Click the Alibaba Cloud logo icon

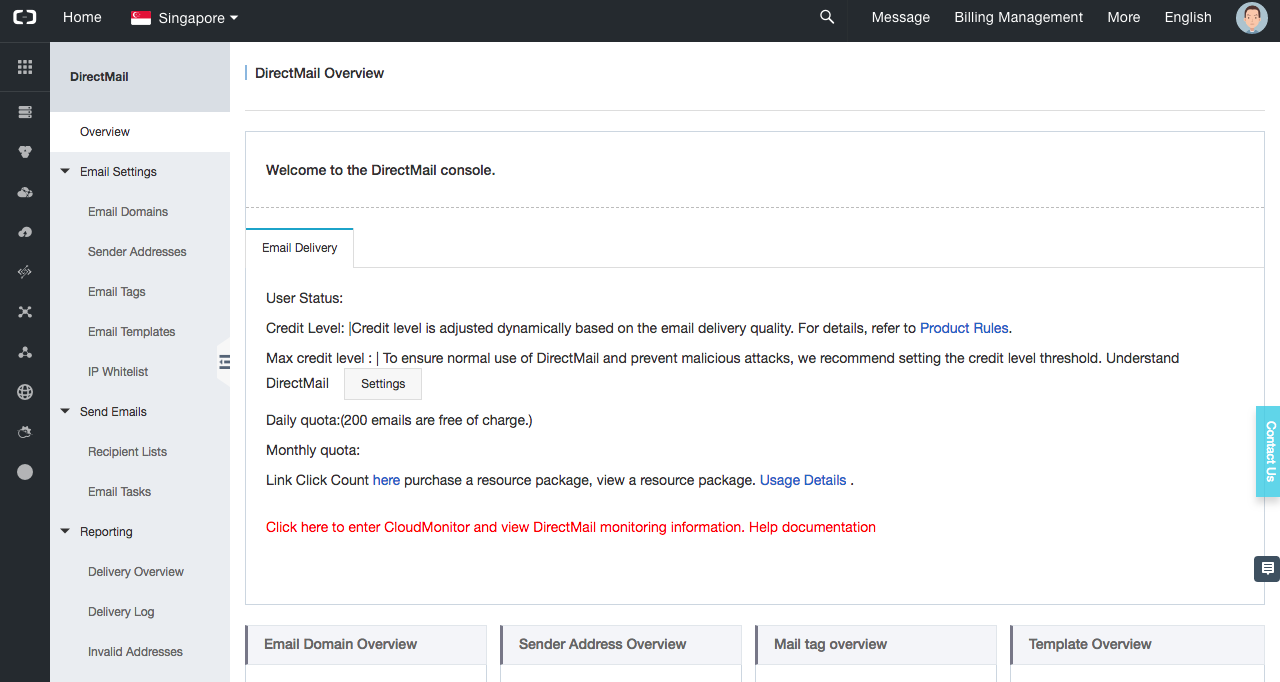(x=25, y=17)
